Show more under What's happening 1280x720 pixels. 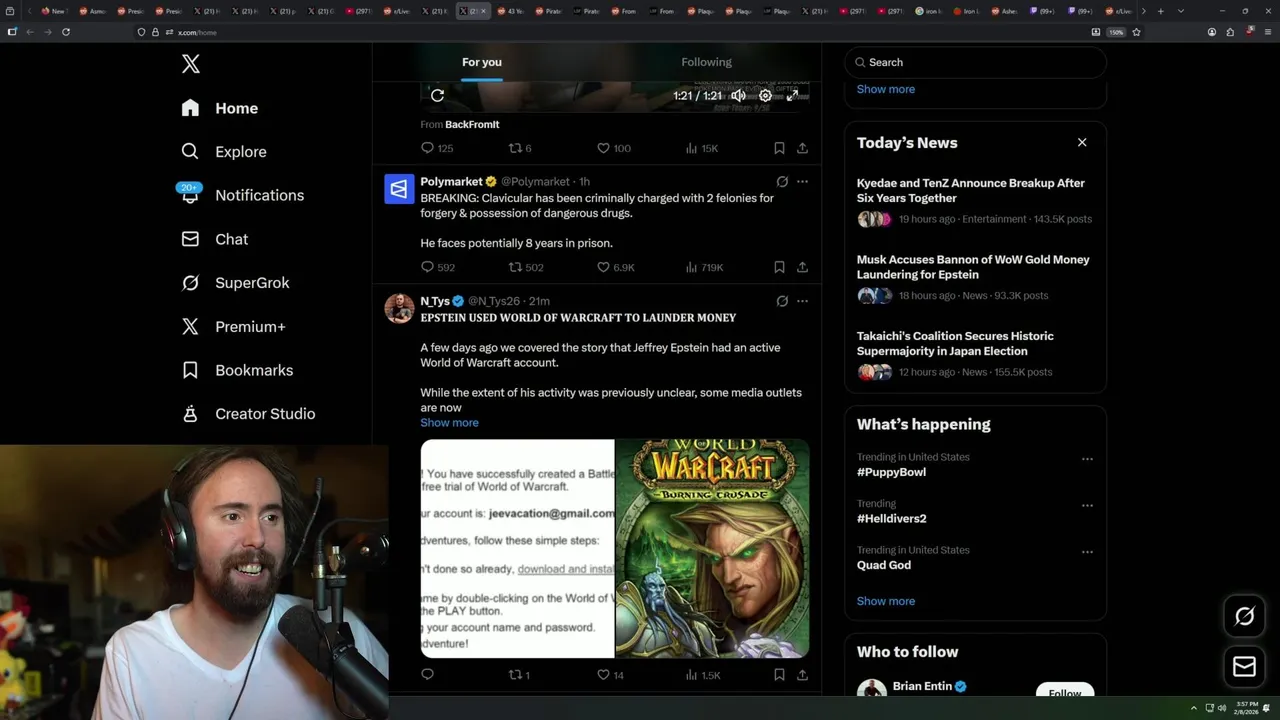[886, 601]
